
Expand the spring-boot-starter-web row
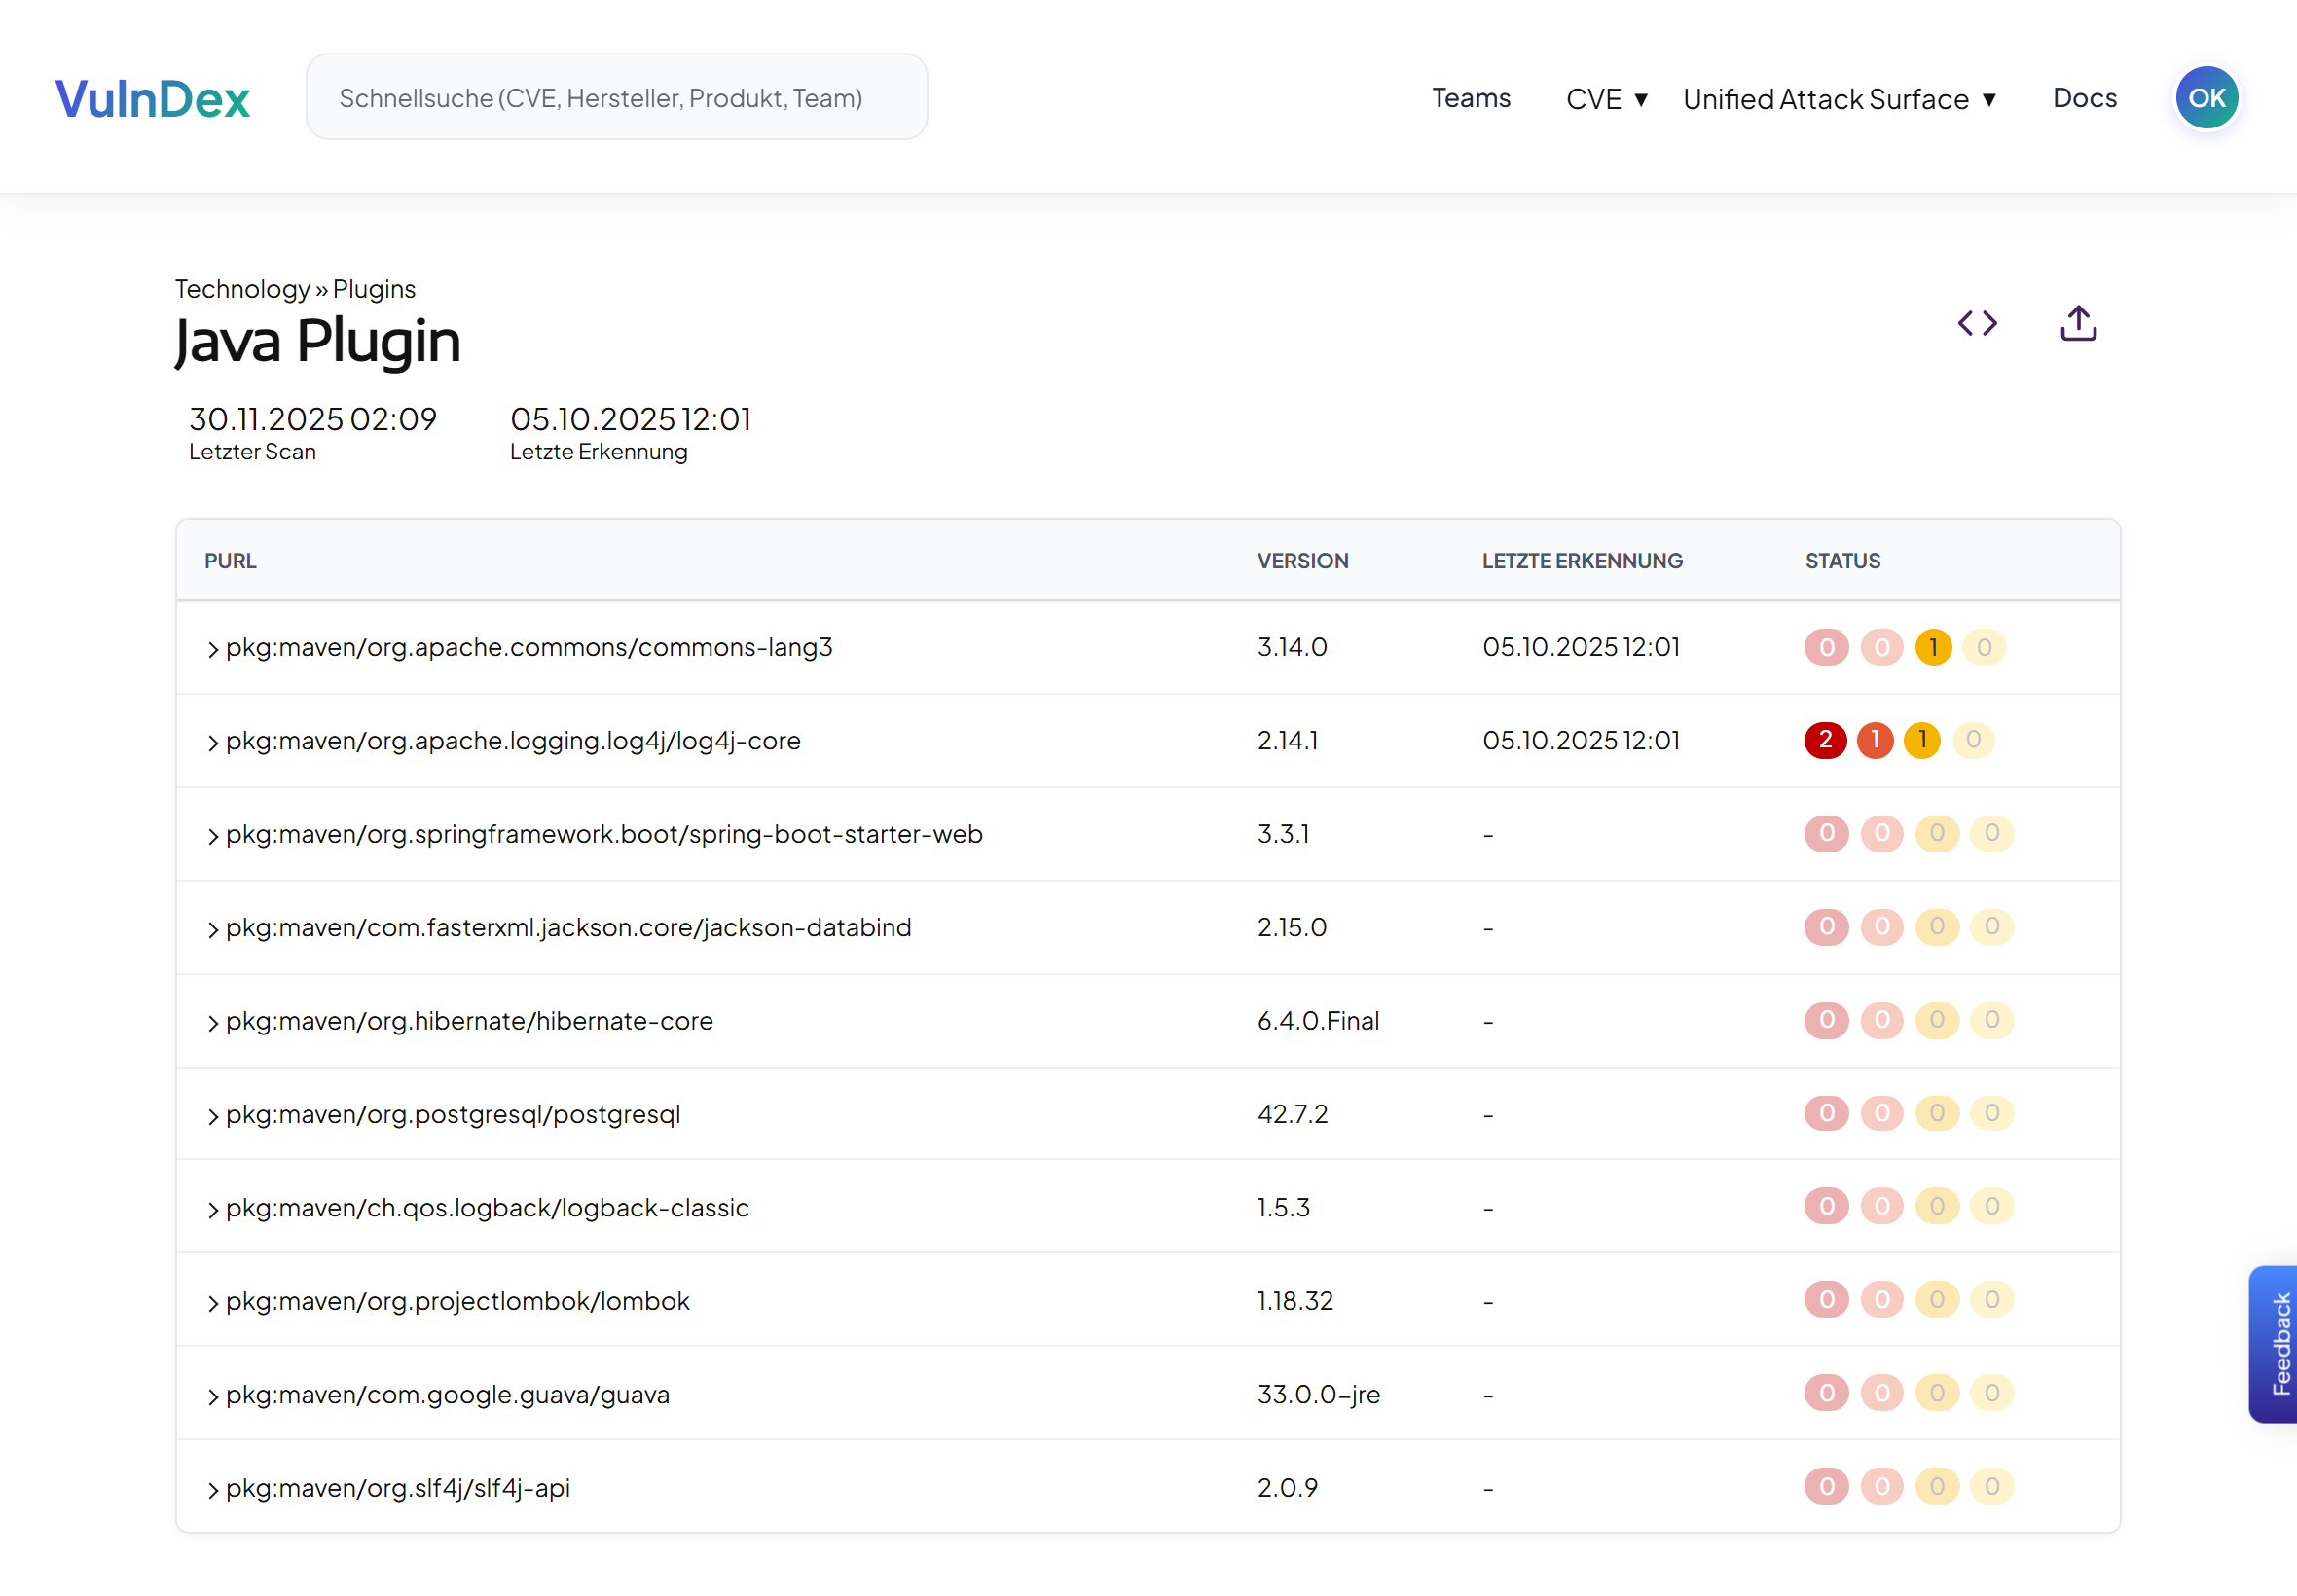pyautogui.click(x=212, y=835)
